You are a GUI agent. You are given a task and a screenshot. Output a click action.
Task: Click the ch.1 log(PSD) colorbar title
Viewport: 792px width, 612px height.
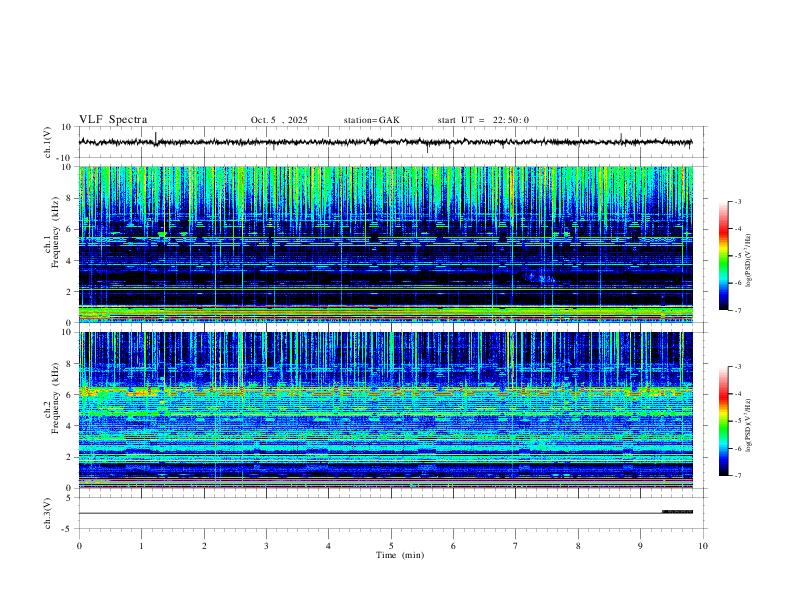point(749,260)
